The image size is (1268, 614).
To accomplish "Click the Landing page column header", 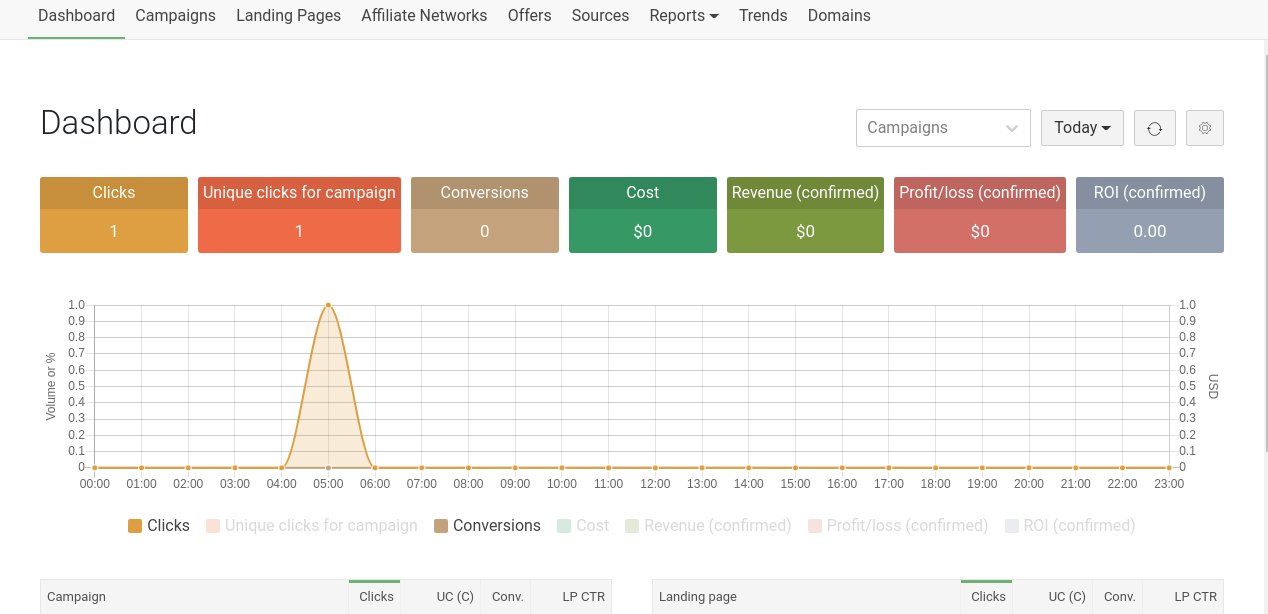I will click(x=806, y=597).
